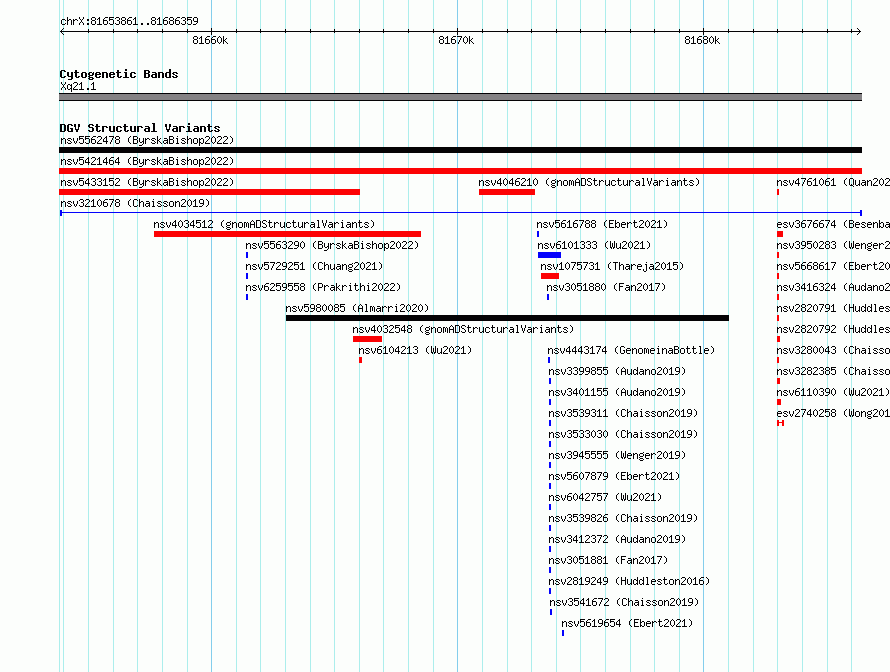Screen dimensions: 890x672
Task: Click the Xq21.1 band label
Action: coord(78,86)
